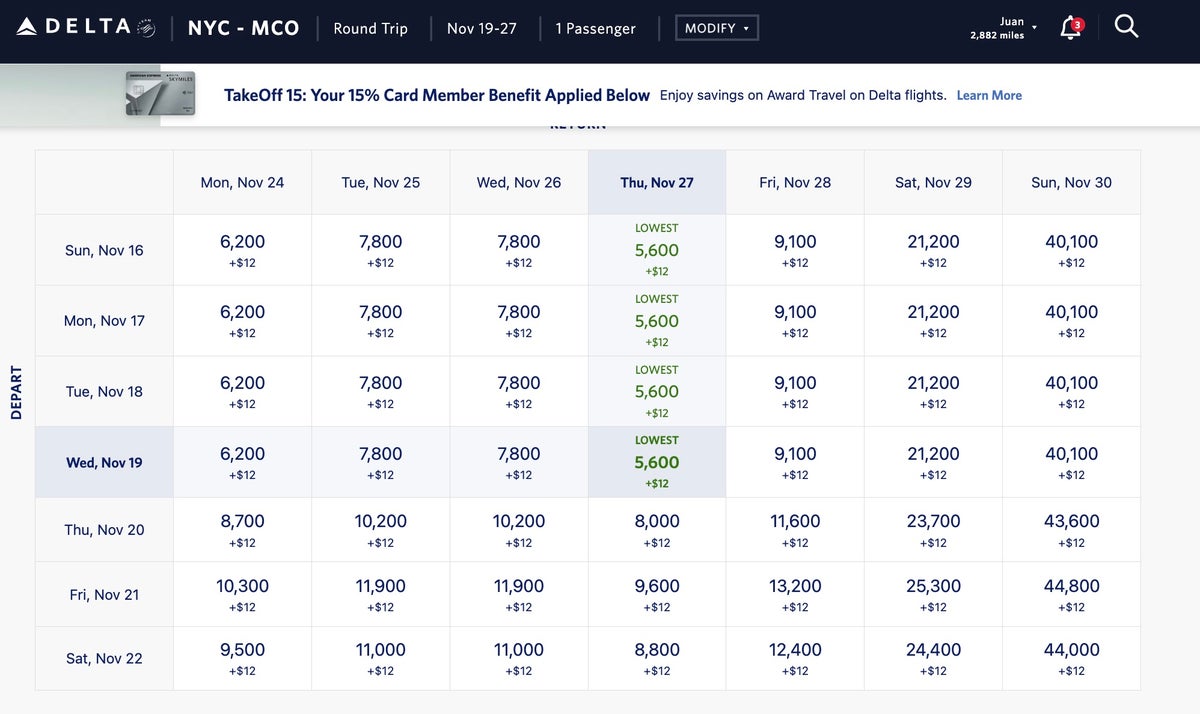1200x714 pixels.
Task: Choose 11,000 fare returning Tue, Nov 25
Action: (380, 658)
